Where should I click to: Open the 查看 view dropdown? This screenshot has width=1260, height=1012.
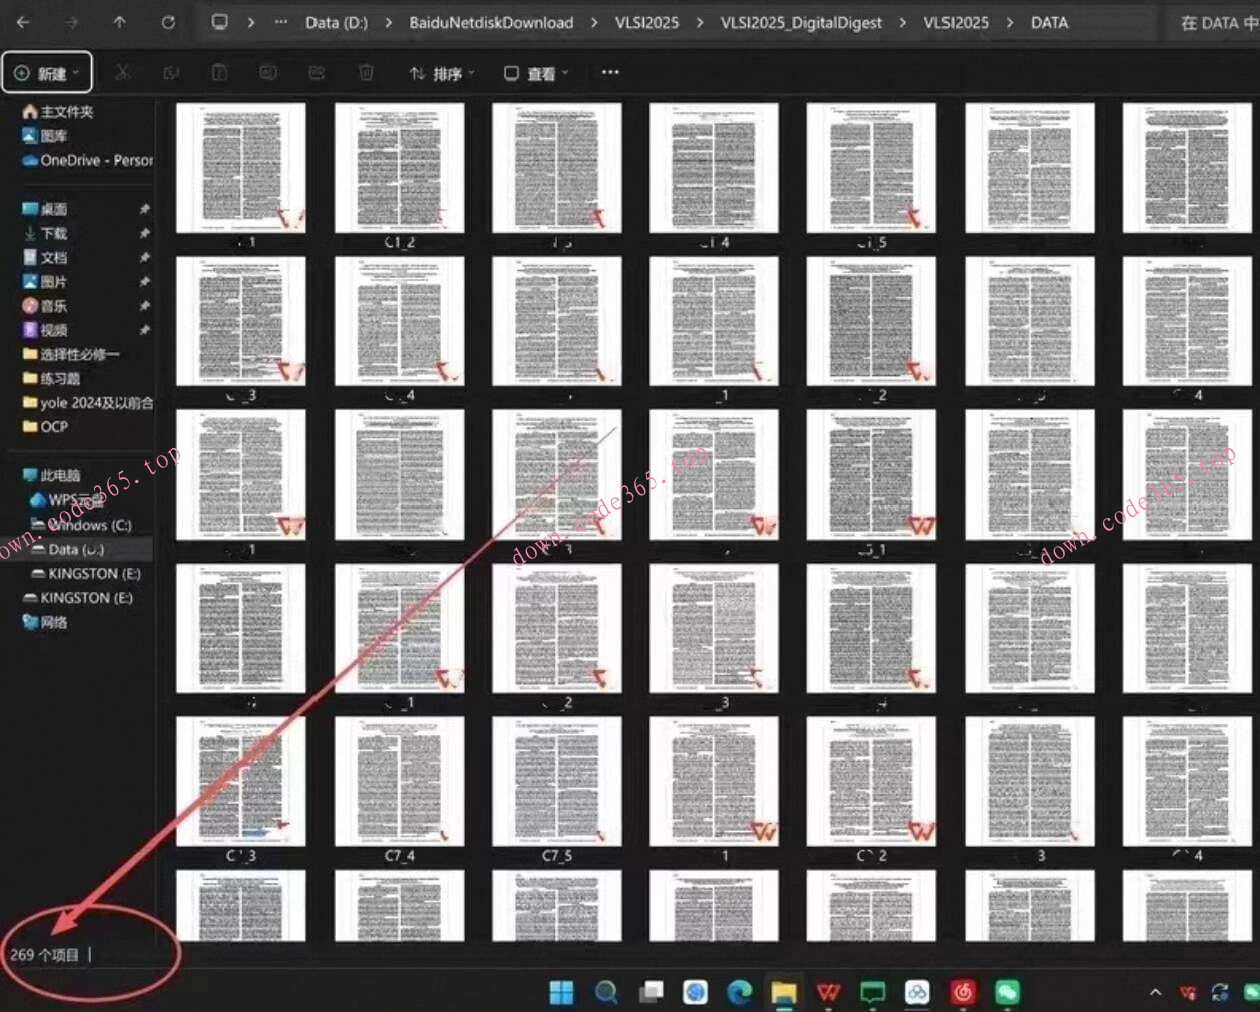pos(536,73)
